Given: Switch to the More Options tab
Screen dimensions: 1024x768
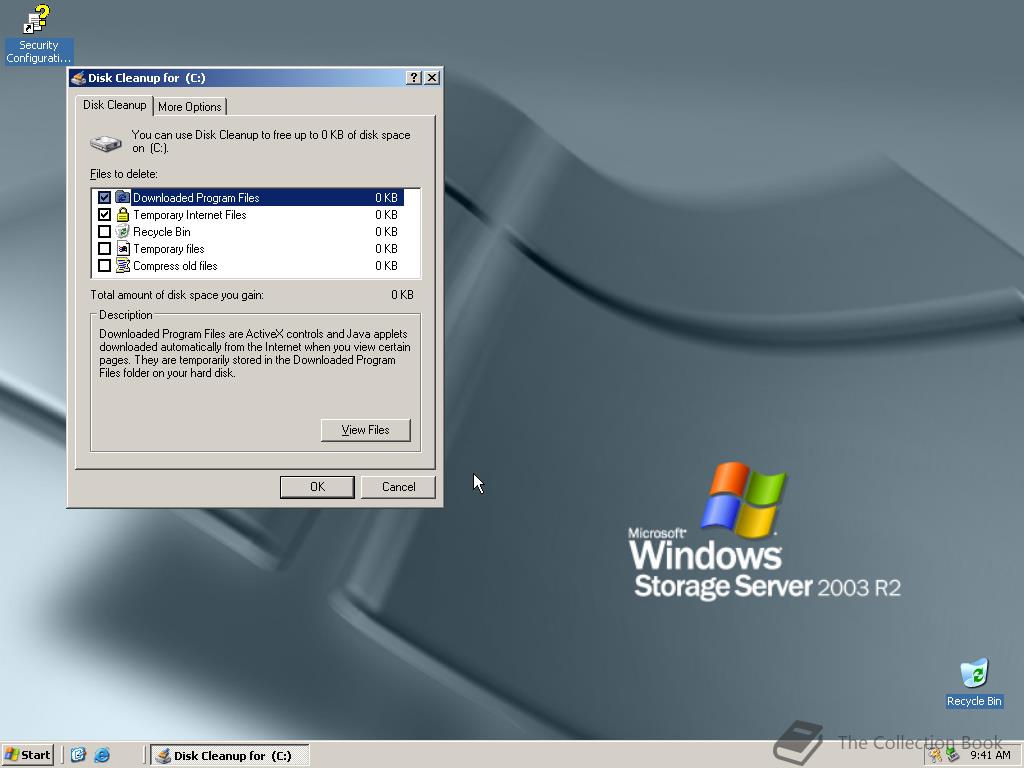Looking at the screenshot, I should click(x=190, y=106).
